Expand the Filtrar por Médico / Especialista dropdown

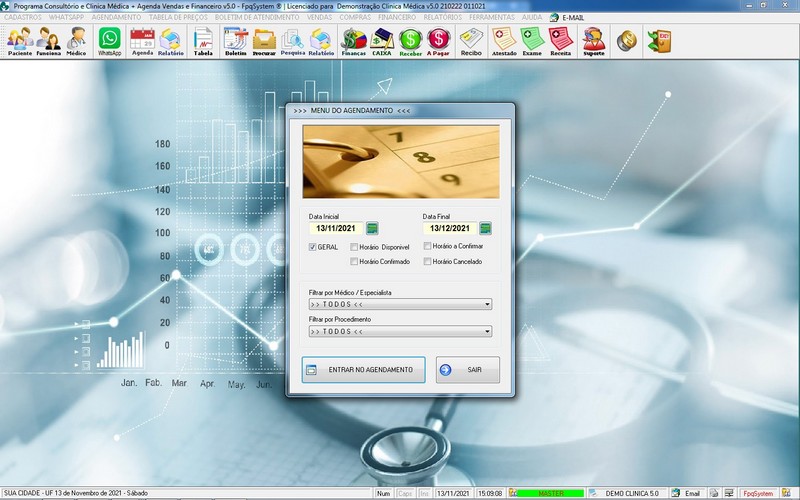(x=487, y=304)
